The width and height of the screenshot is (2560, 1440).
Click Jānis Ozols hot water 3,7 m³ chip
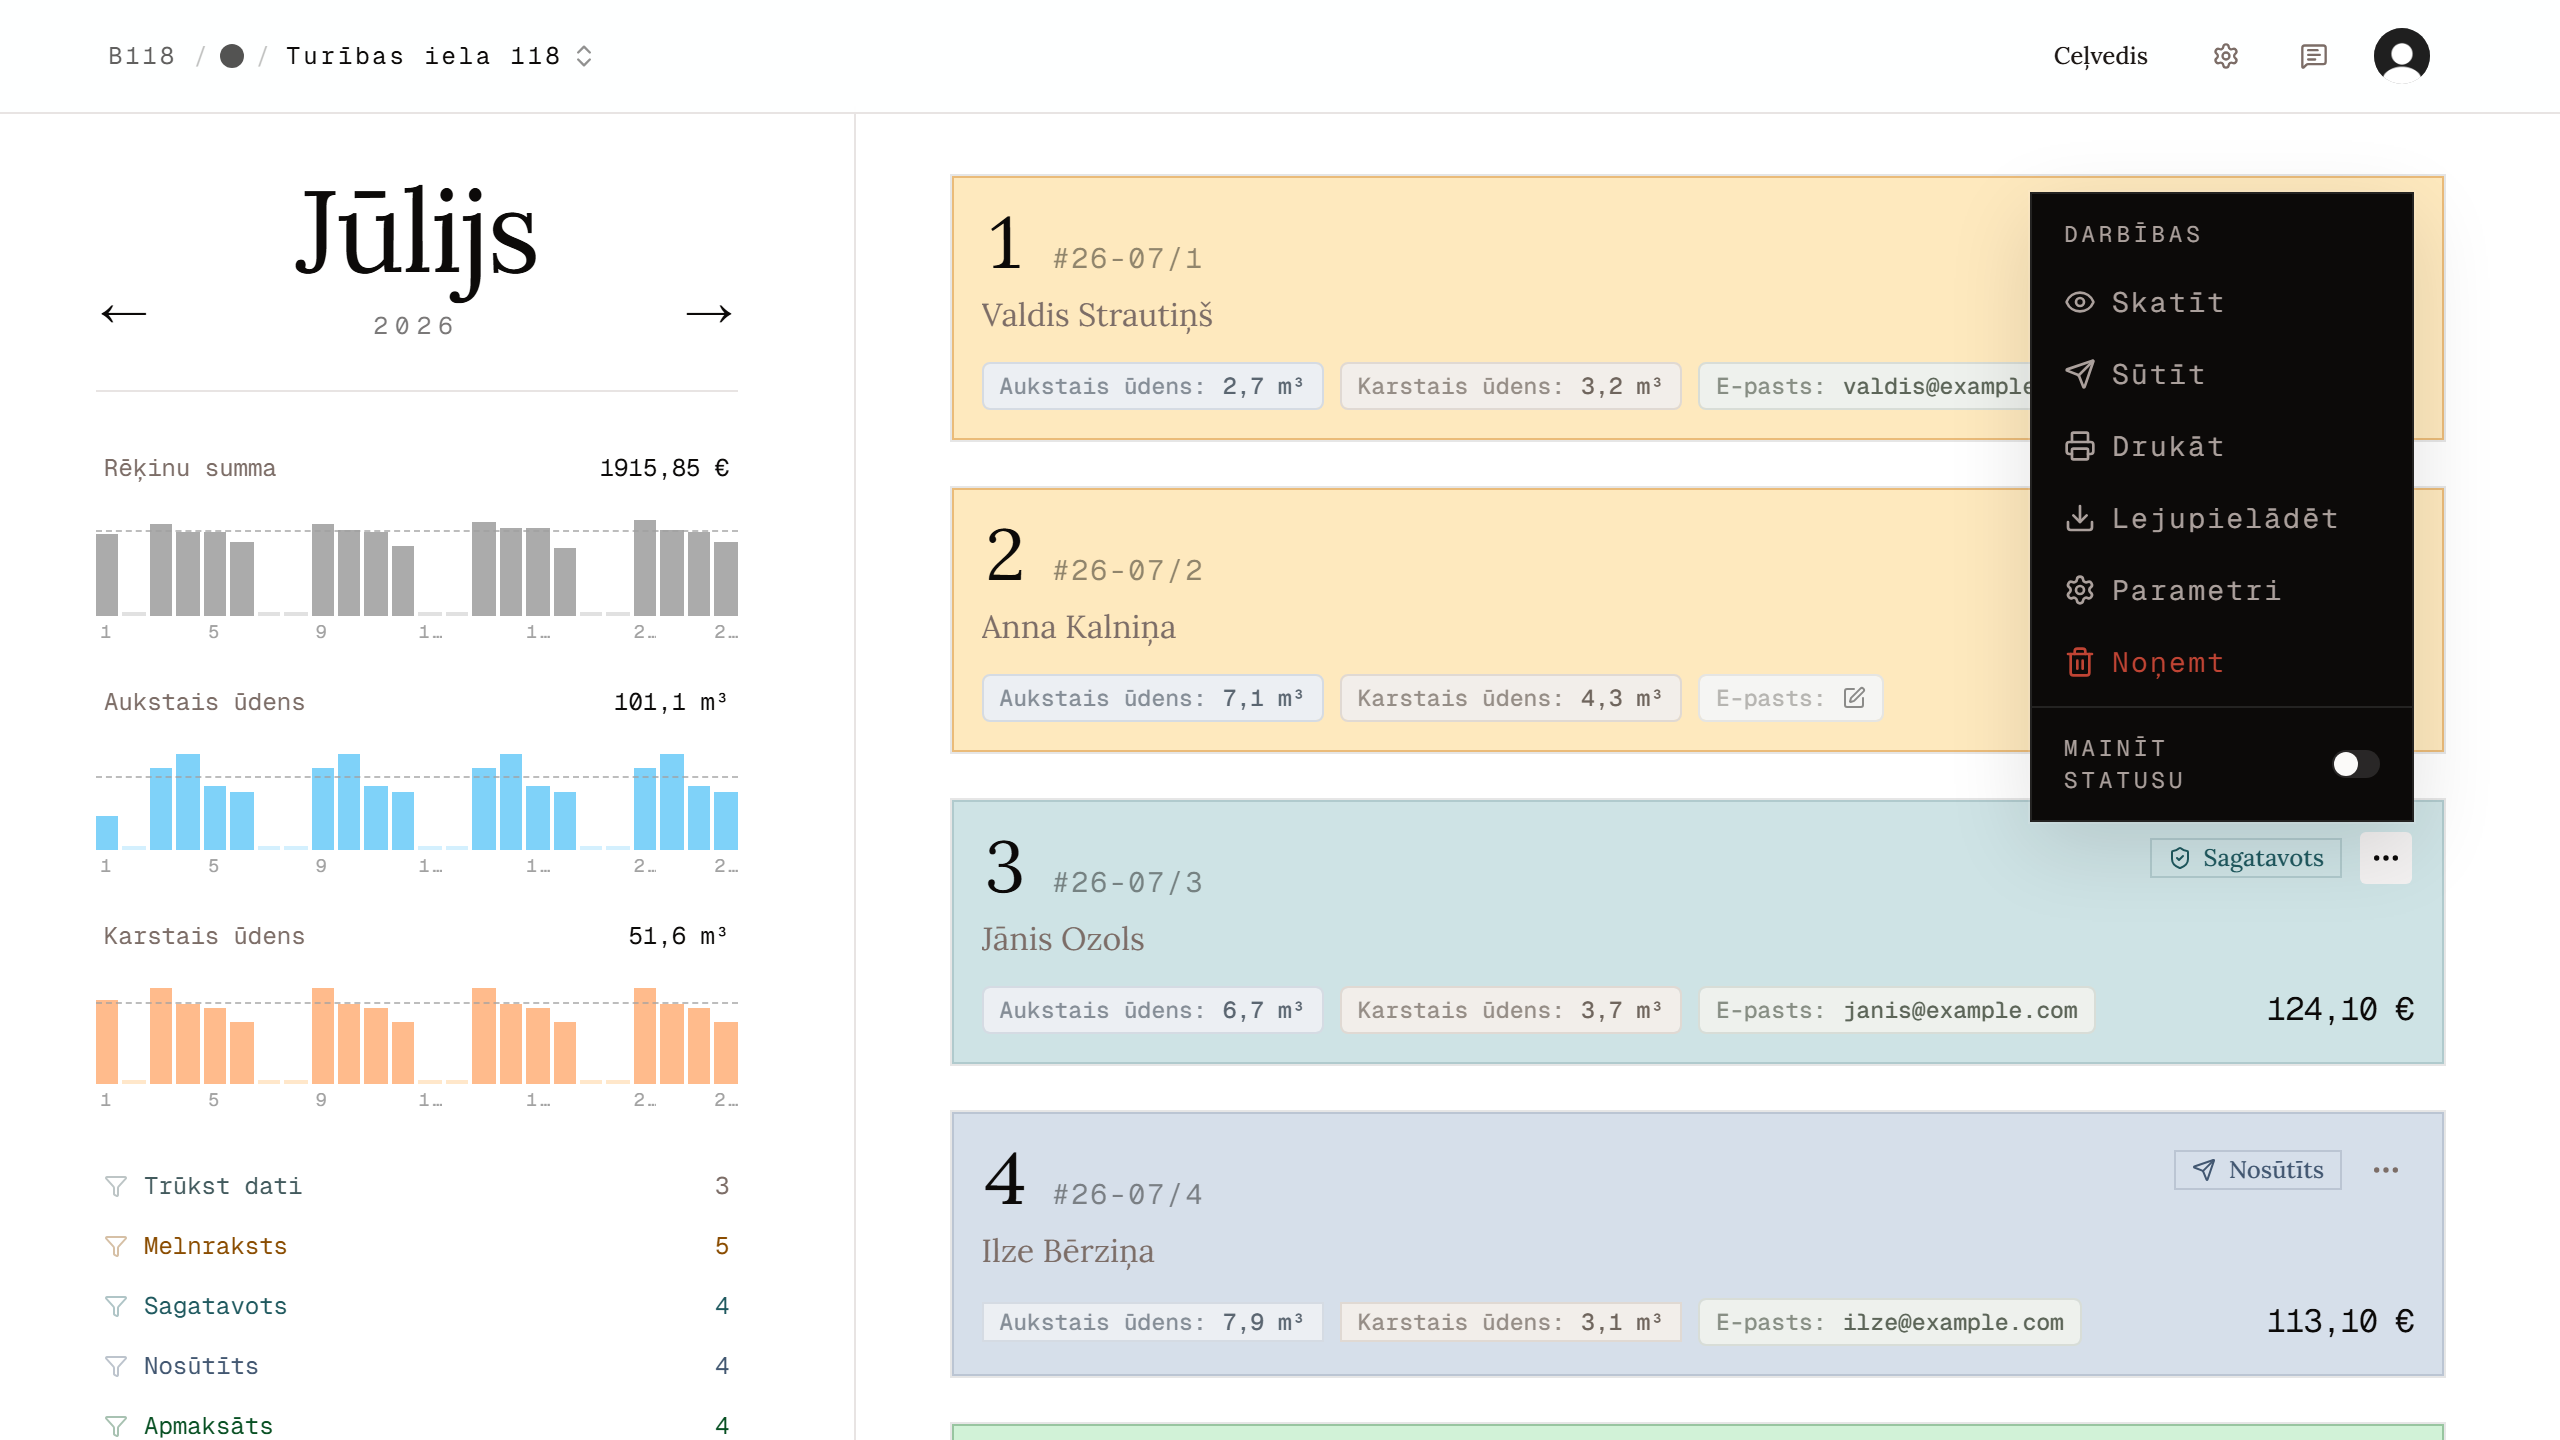click(x=1510, y=1010)
